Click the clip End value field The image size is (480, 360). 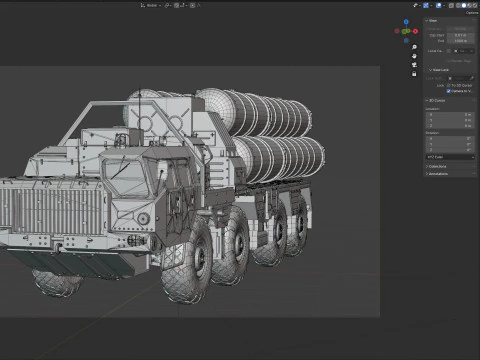click(461, 41)
